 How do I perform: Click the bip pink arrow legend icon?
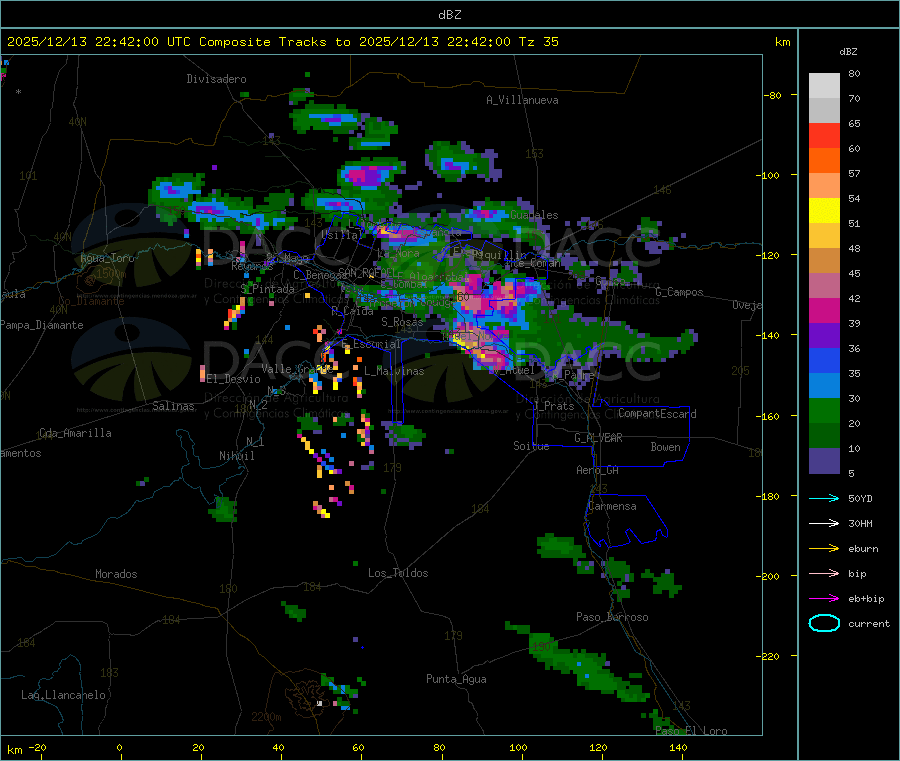coord(824,573)
